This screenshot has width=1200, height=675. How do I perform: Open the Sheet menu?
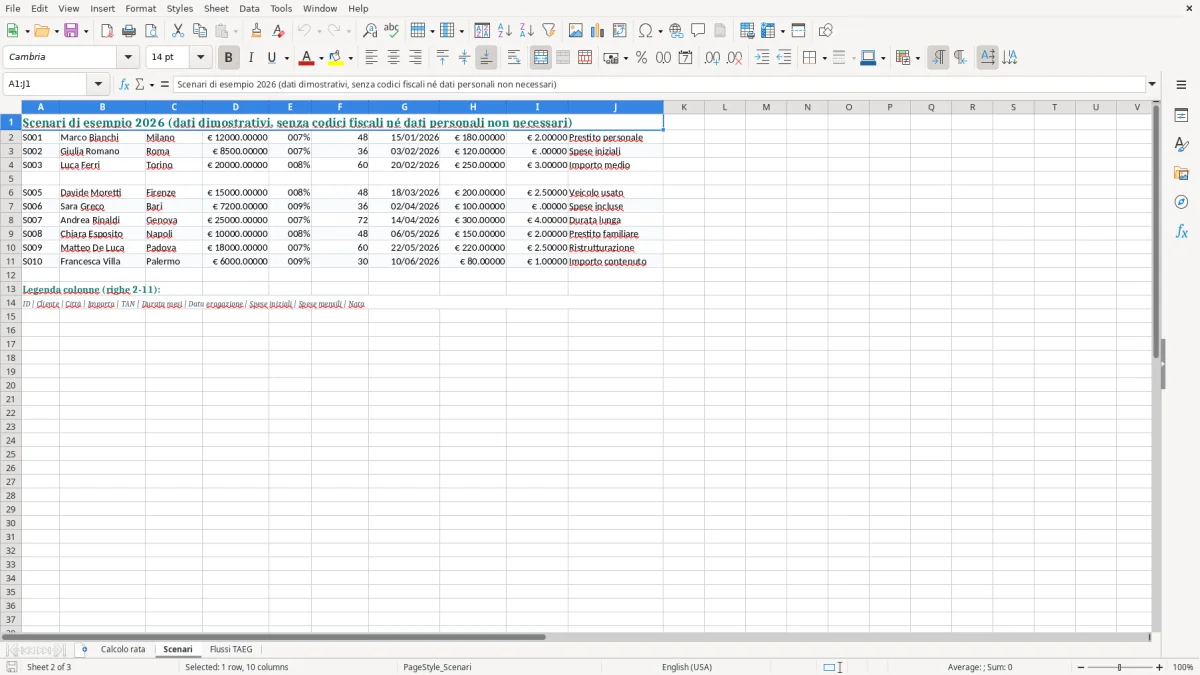pyautogui.click(x=216, y=8)
